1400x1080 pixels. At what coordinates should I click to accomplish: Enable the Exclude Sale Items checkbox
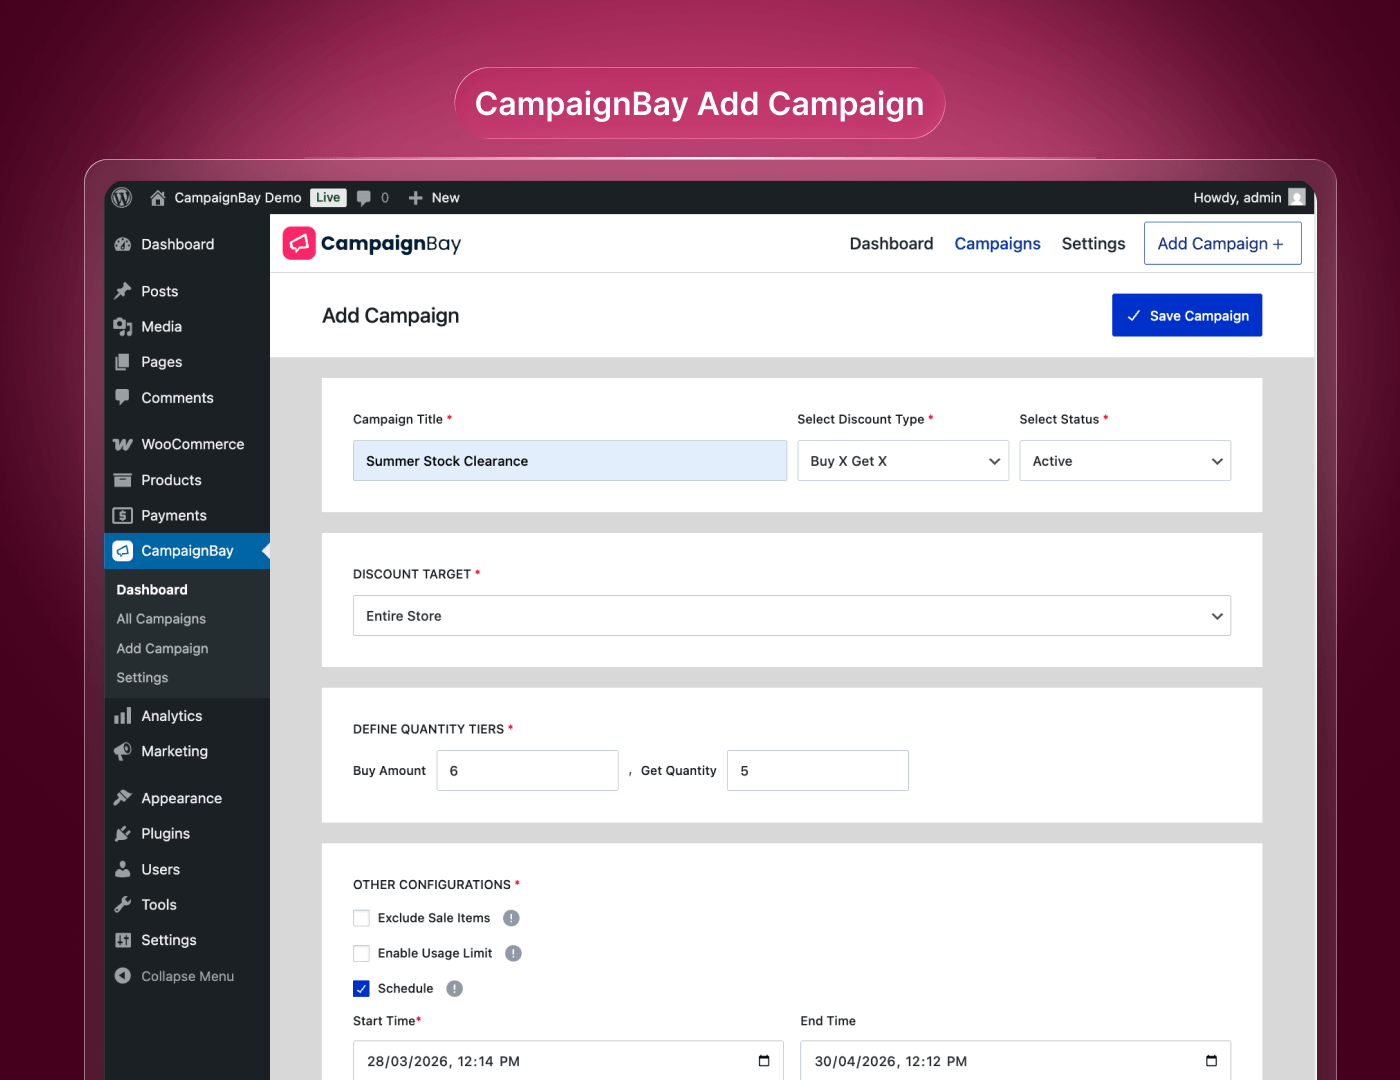point(362,918)
